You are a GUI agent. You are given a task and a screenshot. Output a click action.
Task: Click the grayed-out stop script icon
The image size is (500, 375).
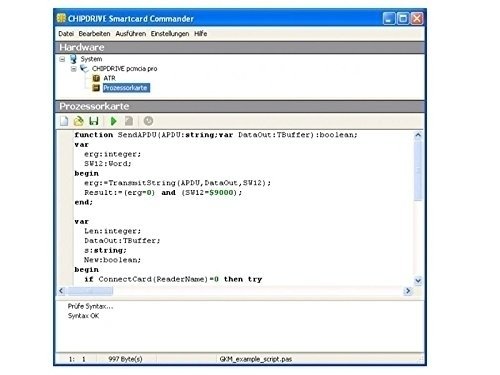(x=129, y=121)
